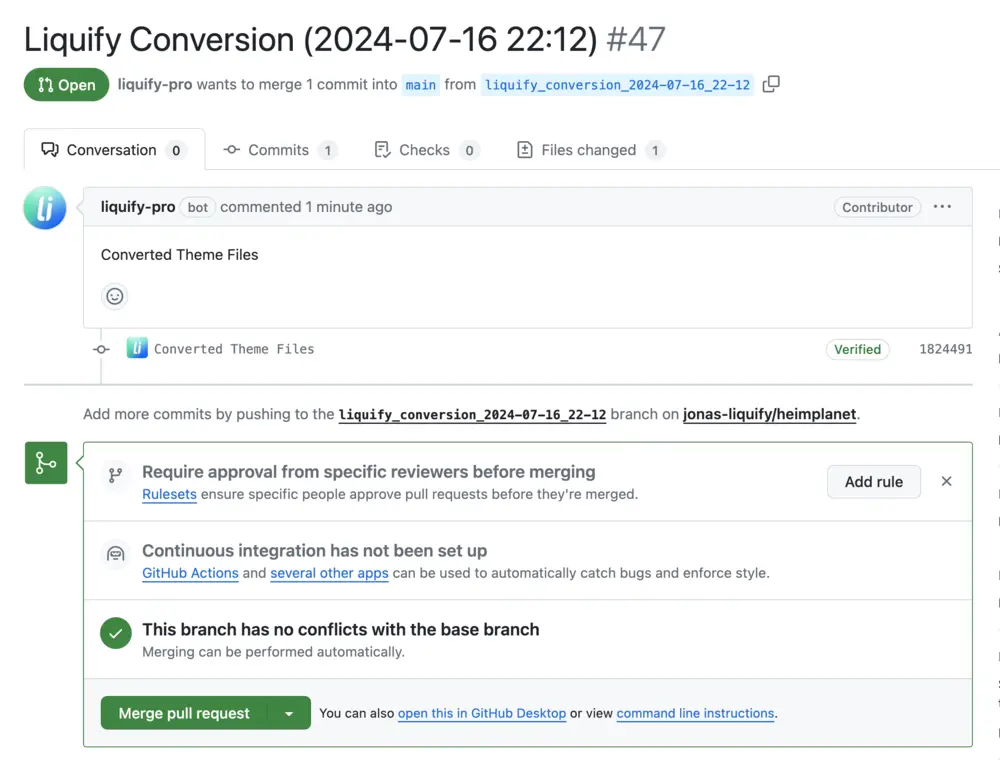1000x763 pixels.
Task: Click the green Open status badge
Action: pos(66,85)
